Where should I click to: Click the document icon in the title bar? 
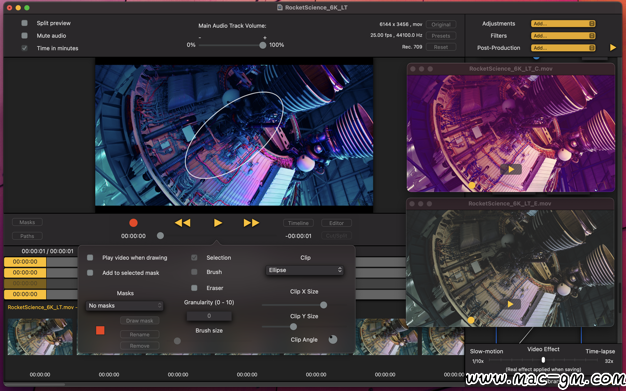click(280, 7)
